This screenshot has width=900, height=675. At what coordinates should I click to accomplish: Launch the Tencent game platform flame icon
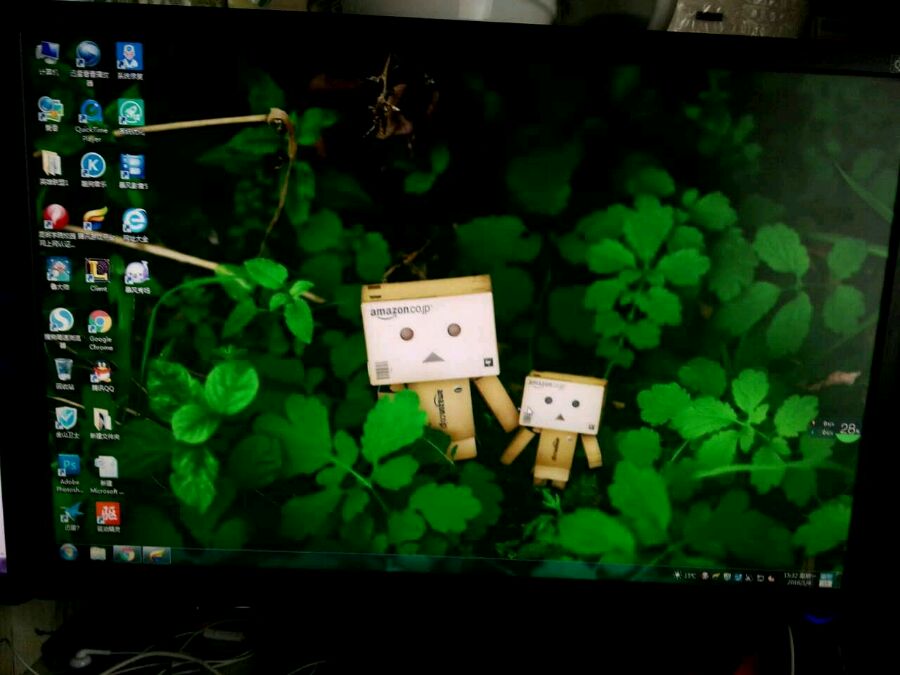click(x=95, y=223)
